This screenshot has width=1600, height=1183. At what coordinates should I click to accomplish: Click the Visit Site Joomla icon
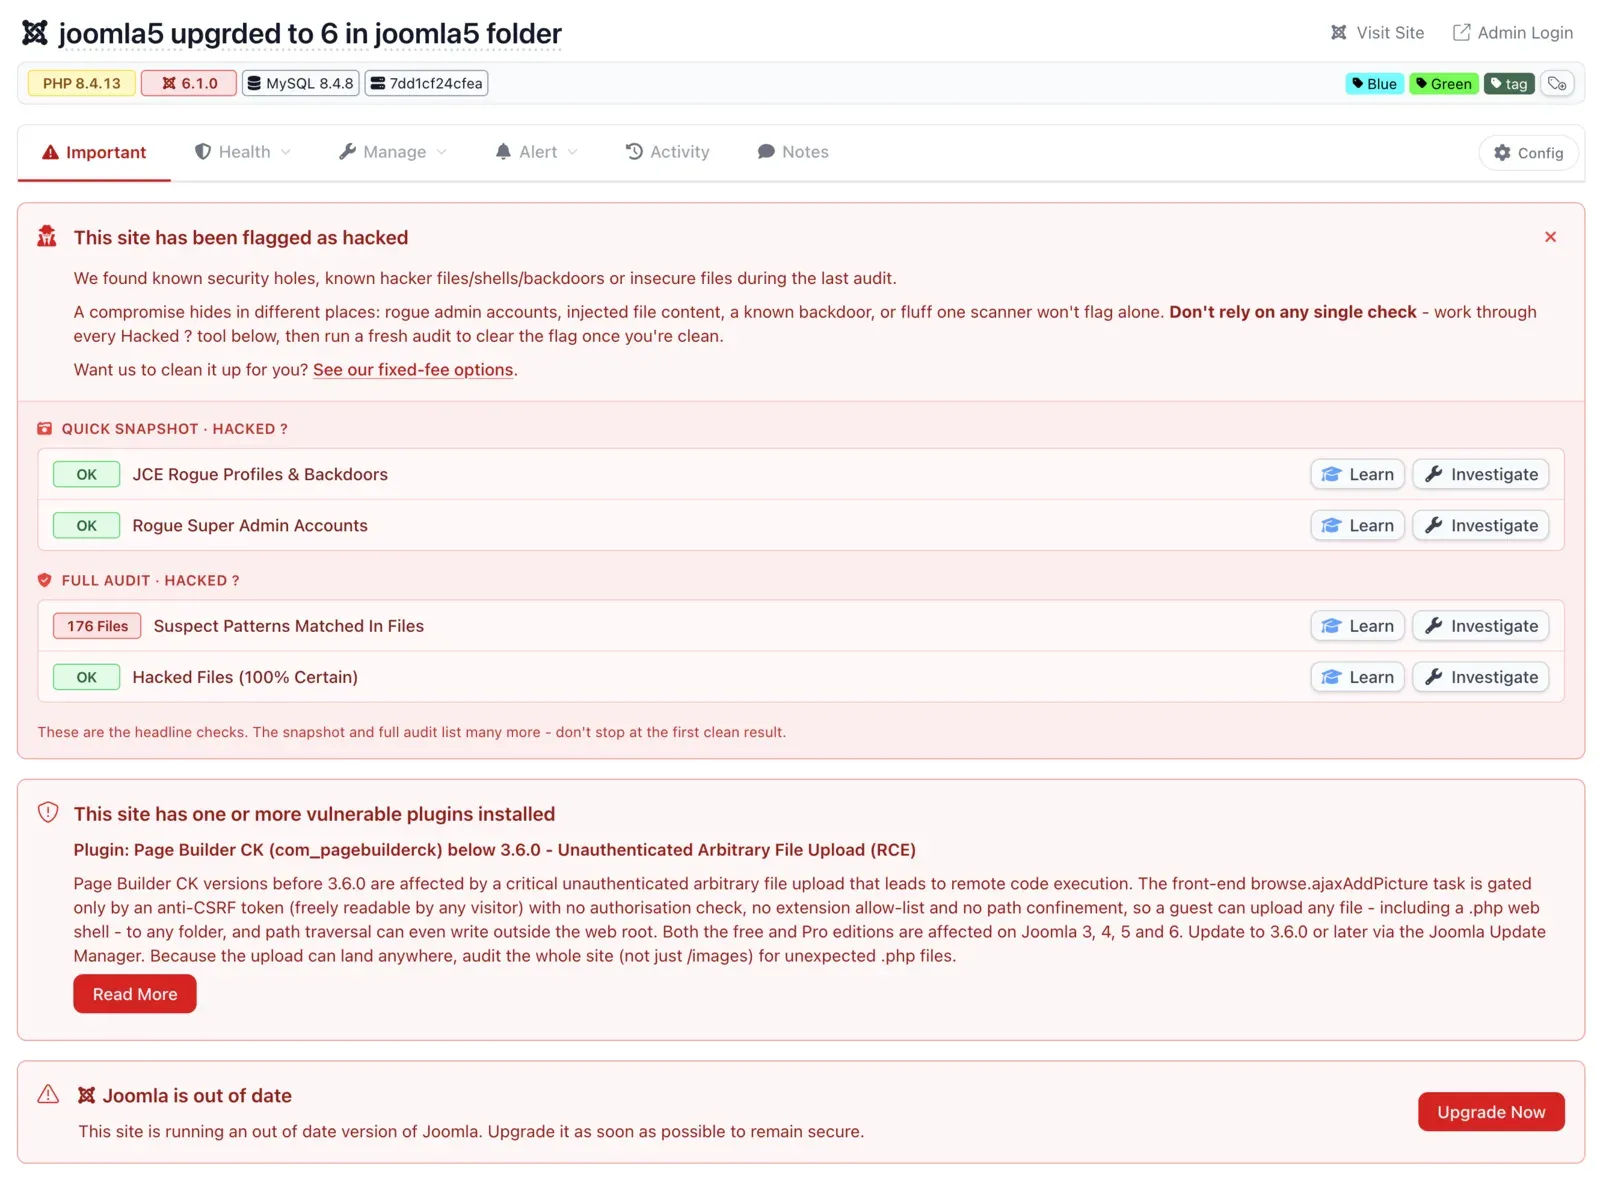click(1338, 33)
